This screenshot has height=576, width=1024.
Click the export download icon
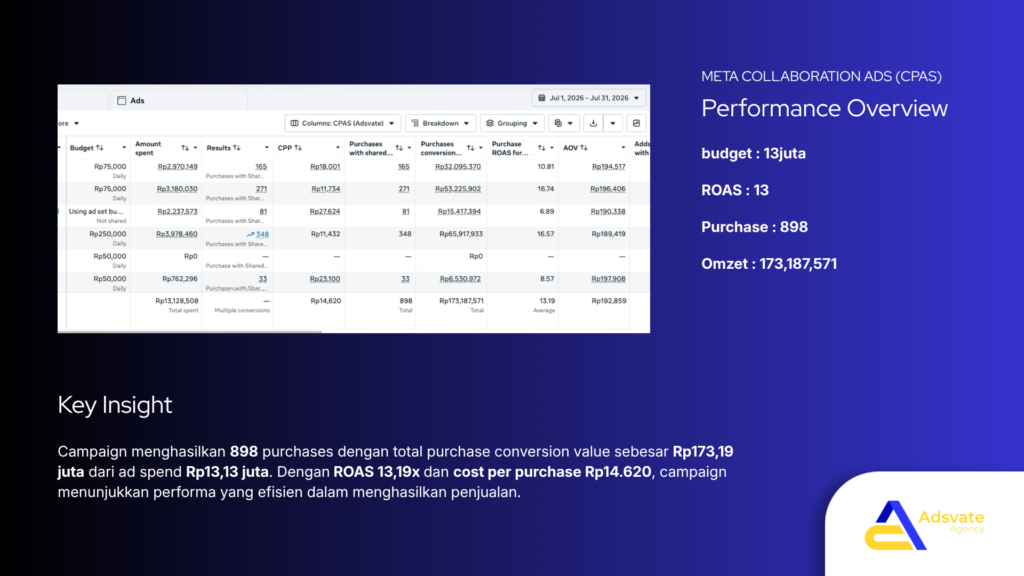click(x=593, y=123)
